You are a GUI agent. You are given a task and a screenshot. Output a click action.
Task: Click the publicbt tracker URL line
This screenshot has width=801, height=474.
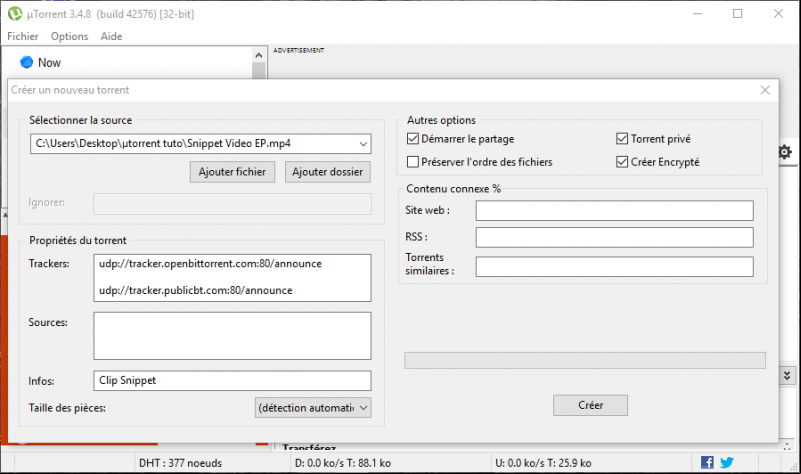point(196,290)
